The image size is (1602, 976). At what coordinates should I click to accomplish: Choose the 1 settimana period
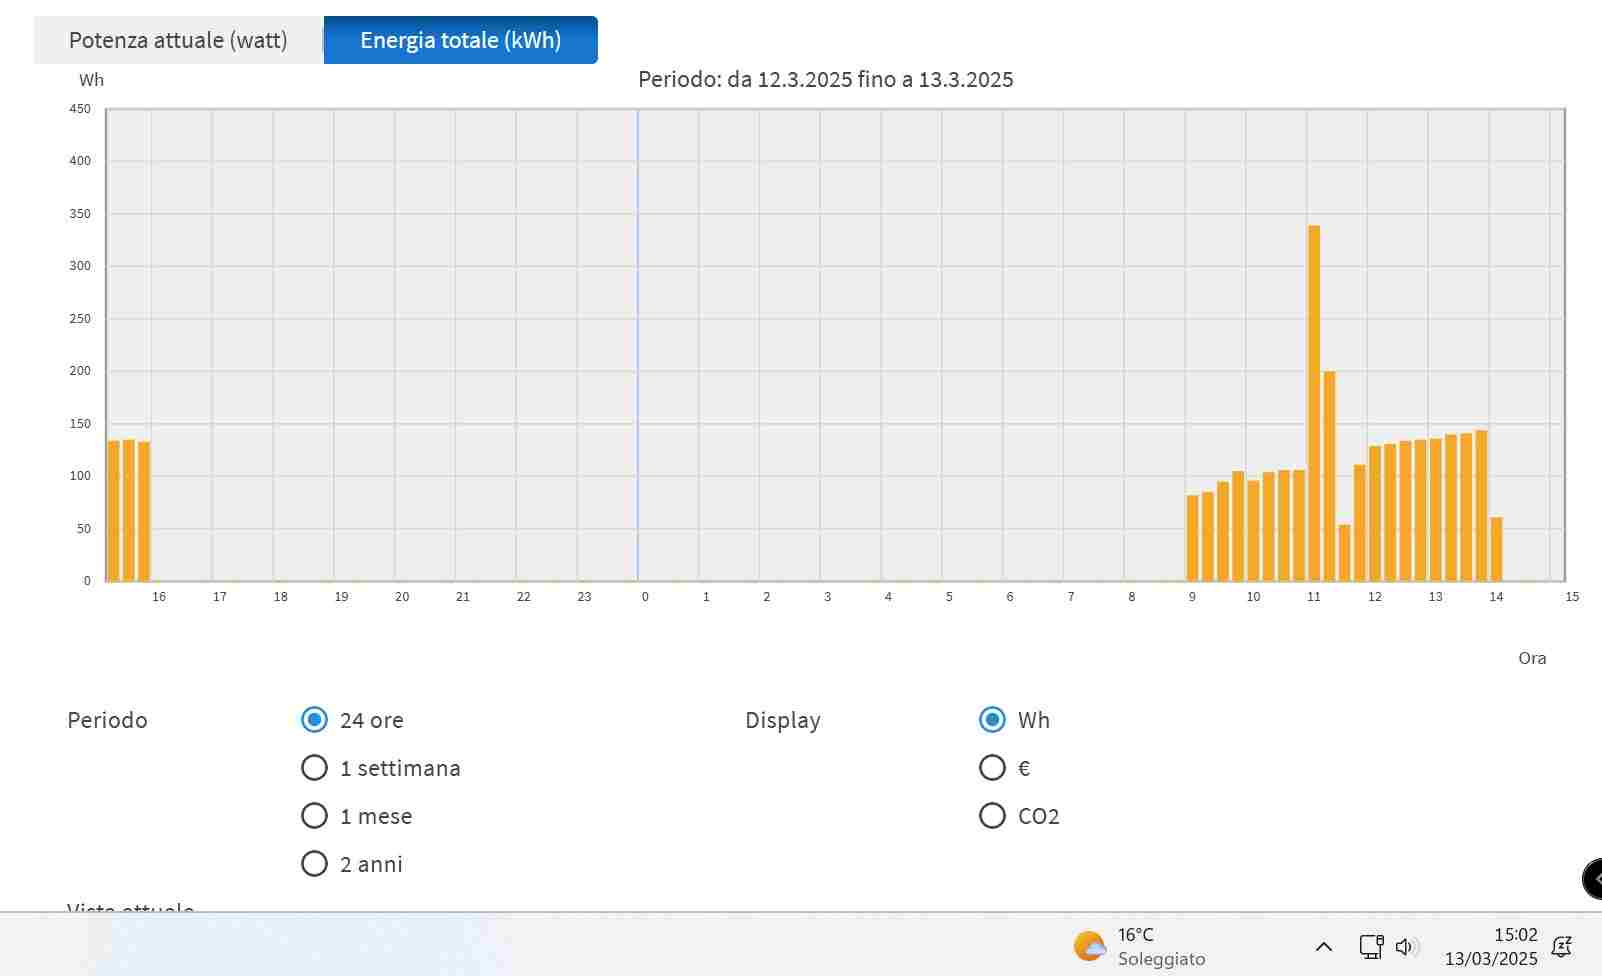tap(314, 768)
